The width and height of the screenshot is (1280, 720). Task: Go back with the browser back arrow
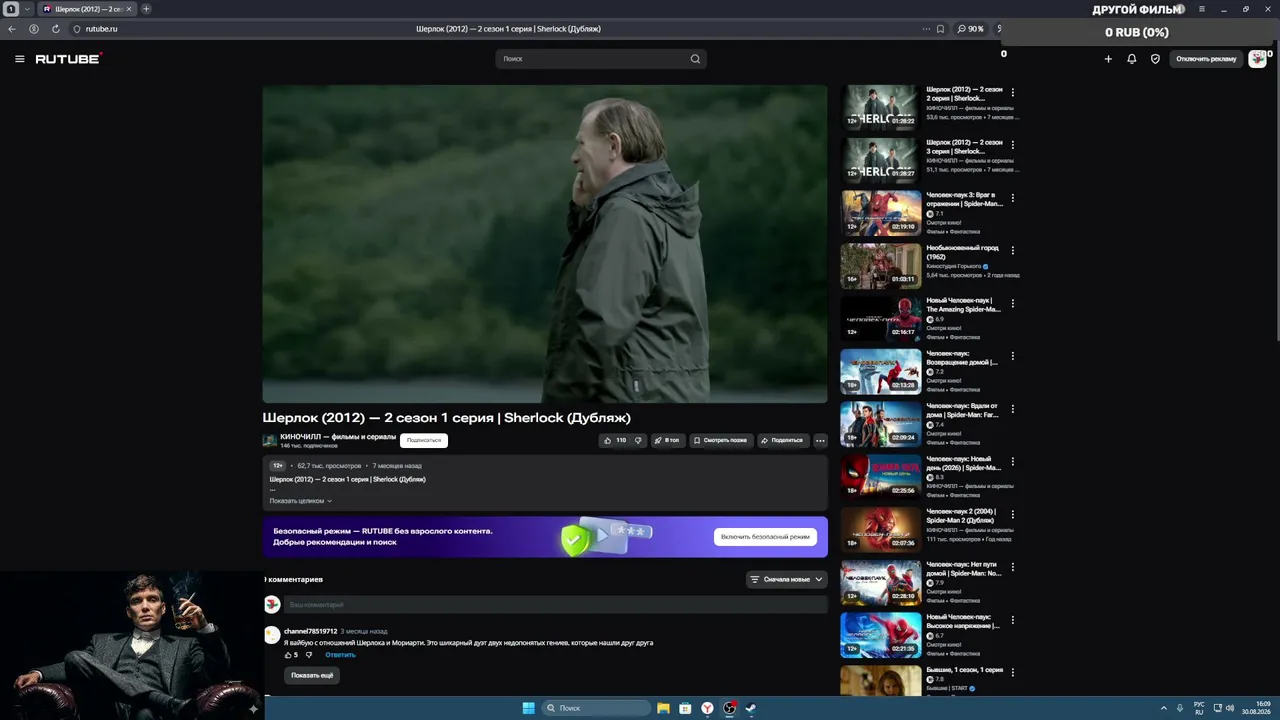[x=12, y=29]
